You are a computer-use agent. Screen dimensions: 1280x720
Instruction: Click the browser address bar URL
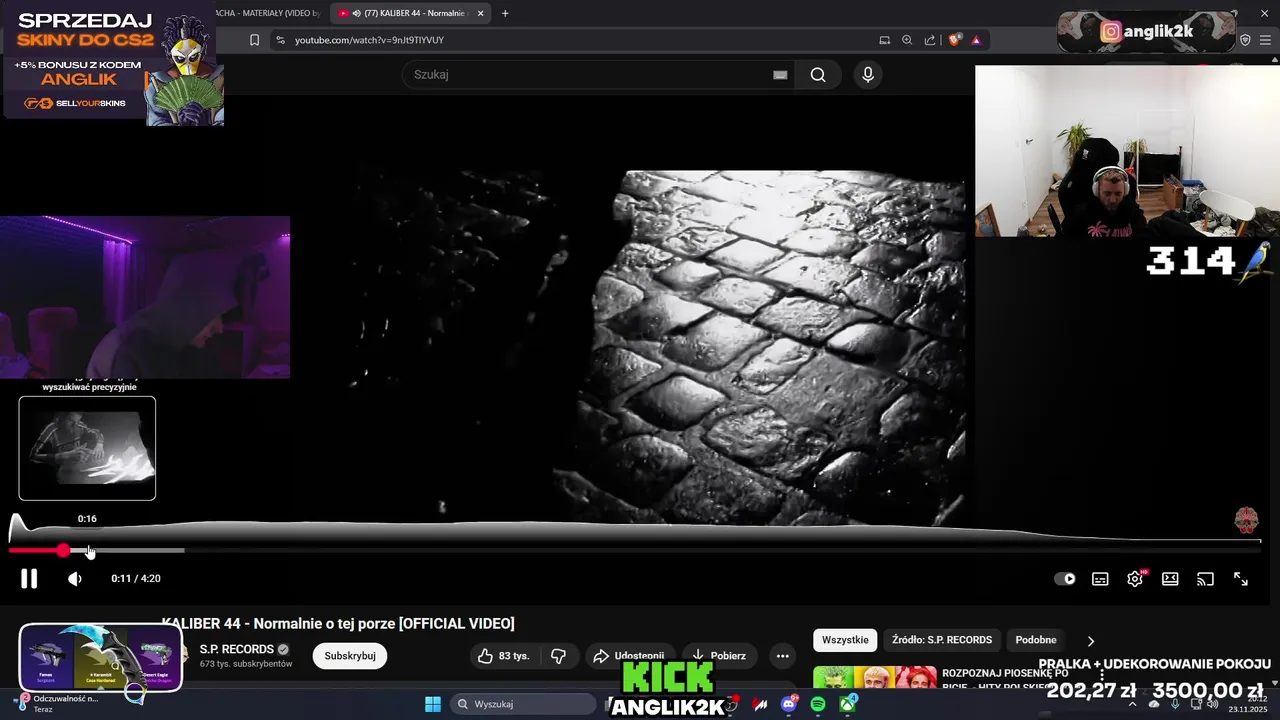369,40
